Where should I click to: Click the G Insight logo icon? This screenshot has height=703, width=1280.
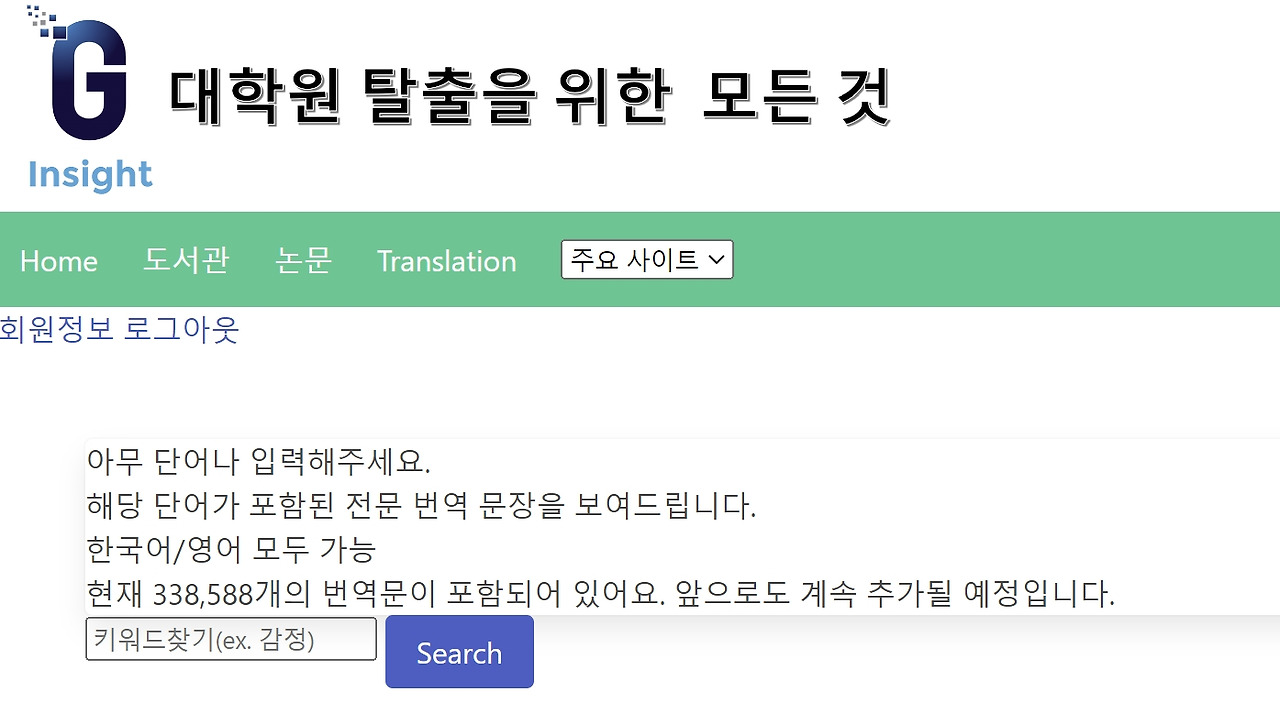(x=89, y=82)
